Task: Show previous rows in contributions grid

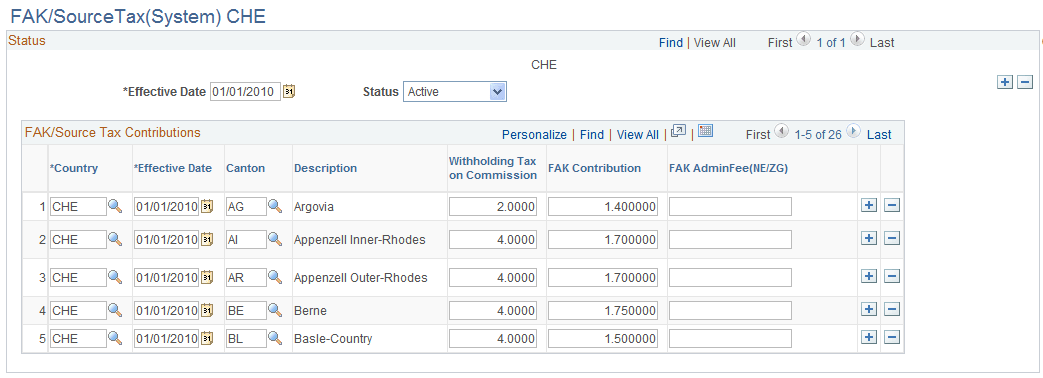Action: [782, 132]
